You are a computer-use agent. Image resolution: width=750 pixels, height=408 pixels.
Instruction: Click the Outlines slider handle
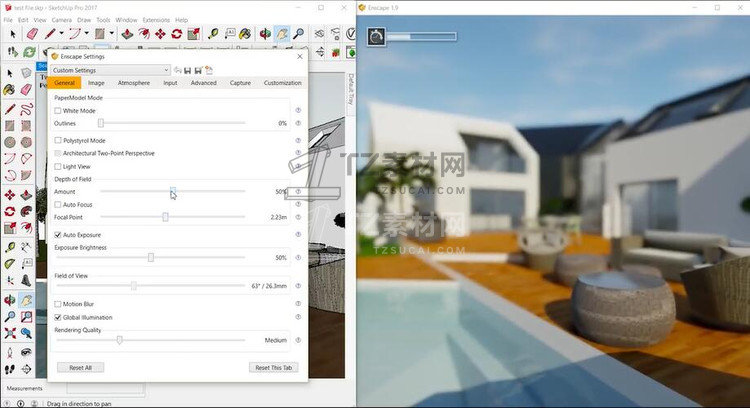101,123
